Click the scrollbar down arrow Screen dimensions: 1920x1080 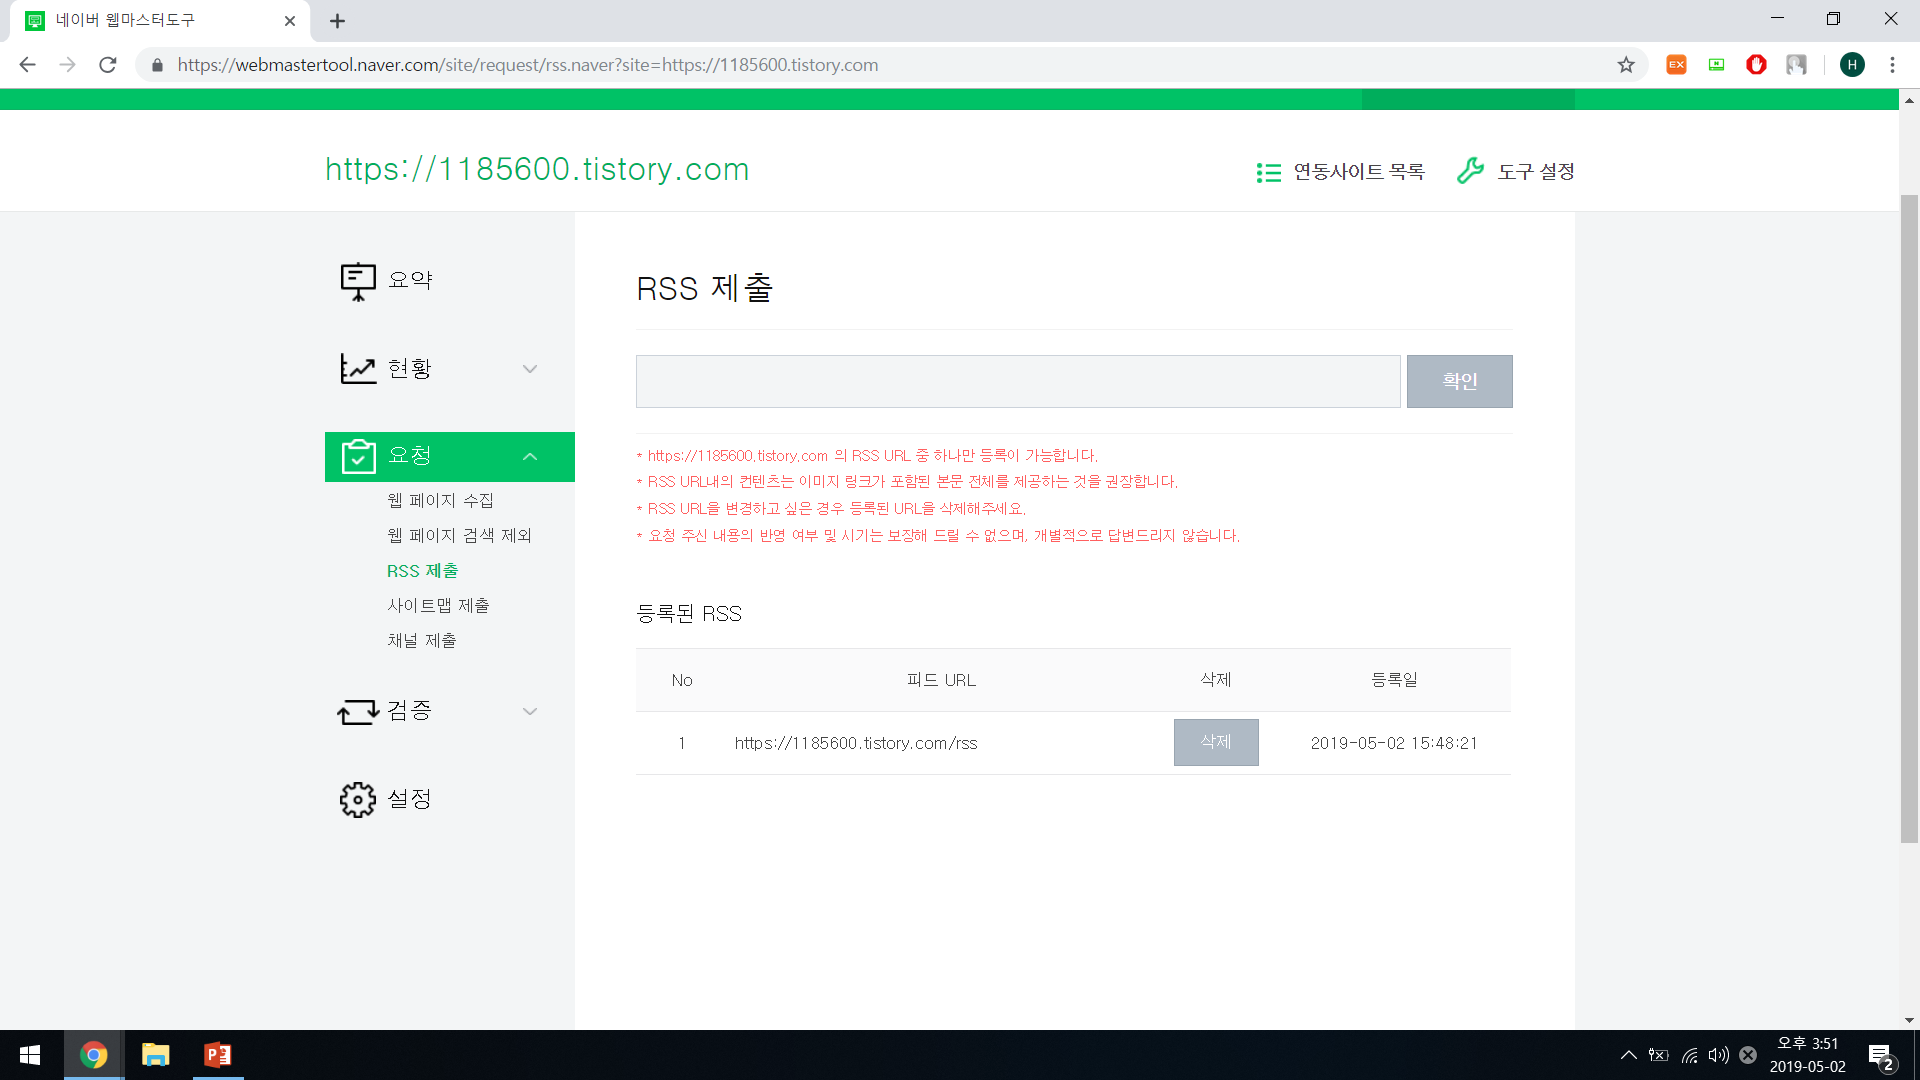(x=1909, y=1020)
